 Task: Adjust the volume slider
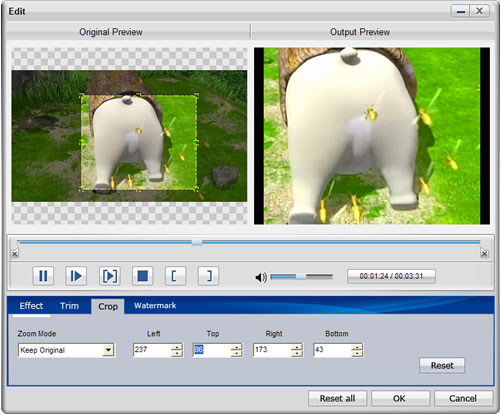point(301,277)
